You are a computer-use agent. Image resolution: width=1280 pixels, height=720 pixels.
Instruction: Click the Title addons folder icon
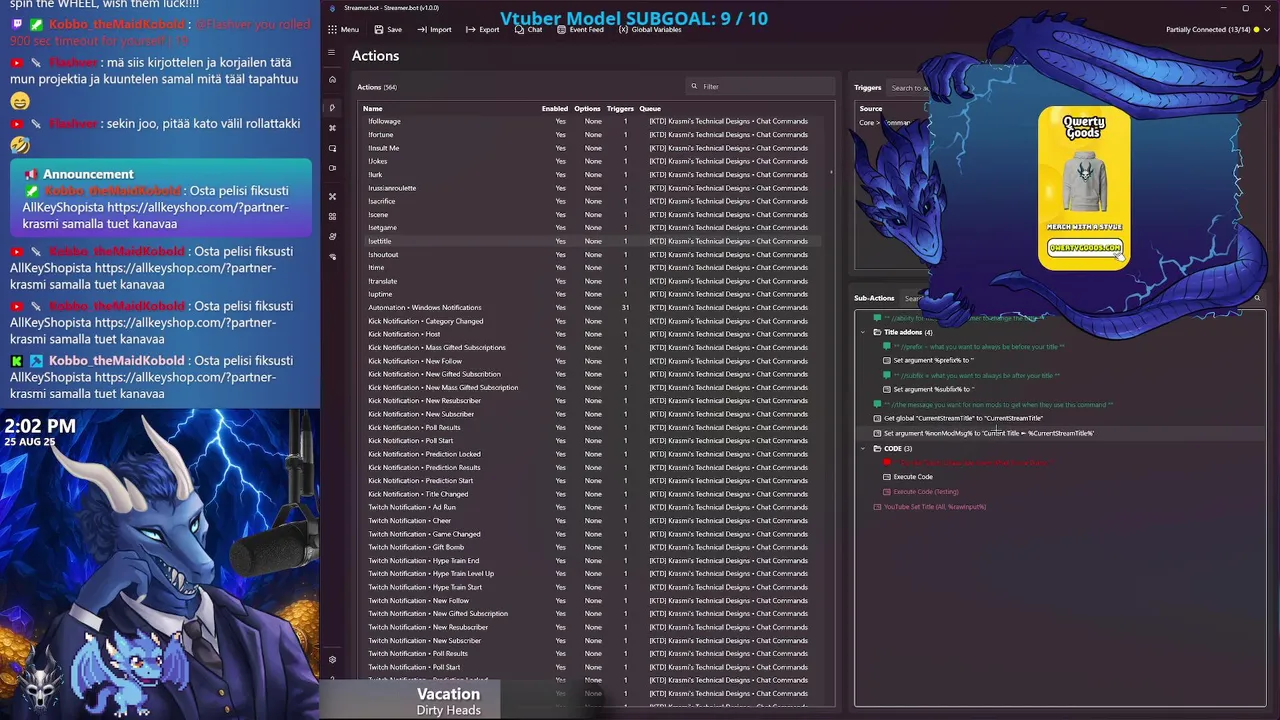point(877,332)
